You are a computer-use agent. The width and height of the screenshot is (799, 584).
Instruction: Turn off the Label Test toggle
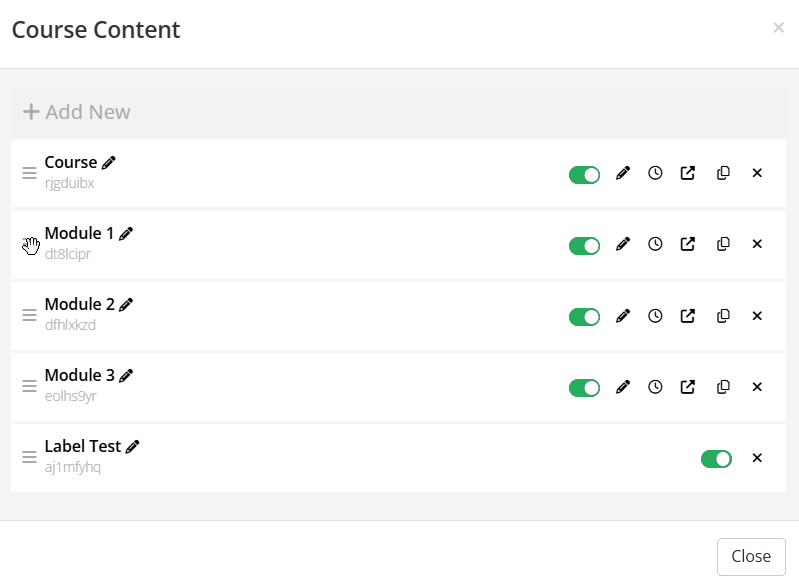716,459
